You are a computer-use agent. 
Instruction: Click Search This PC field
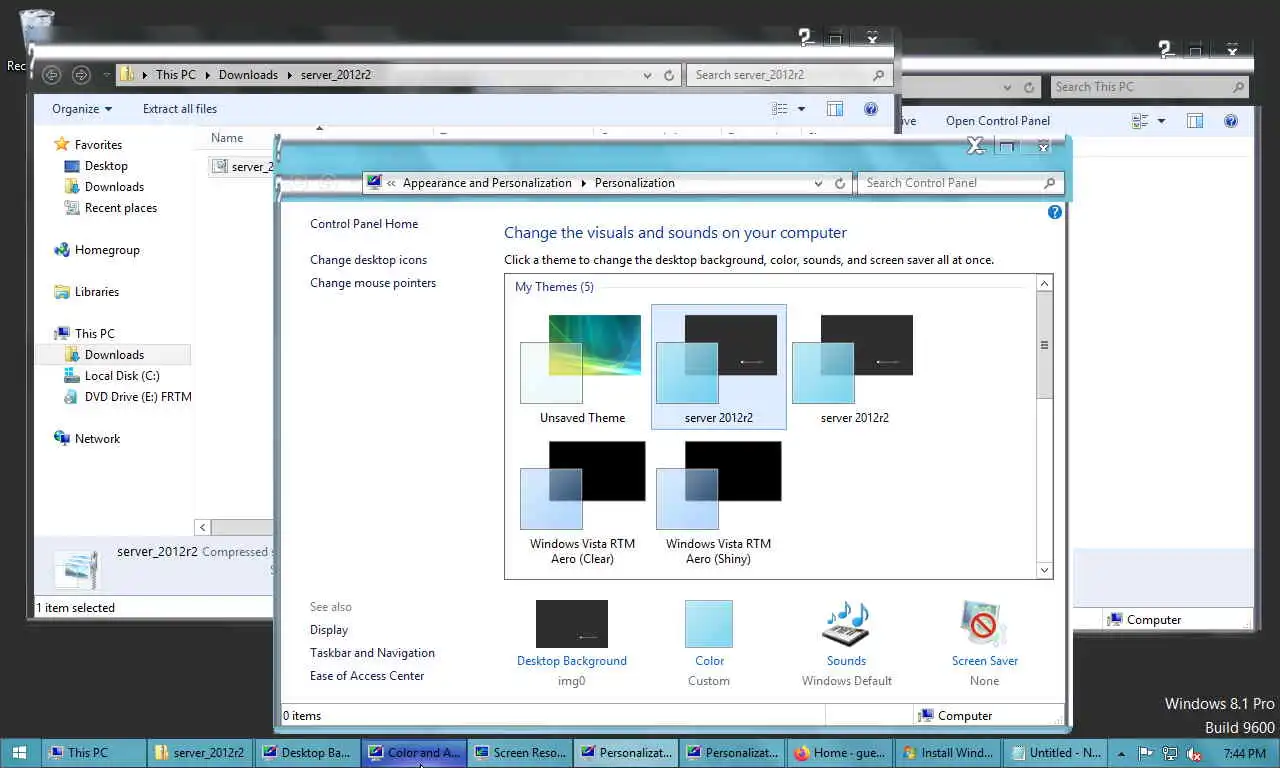pos(1150,87)
